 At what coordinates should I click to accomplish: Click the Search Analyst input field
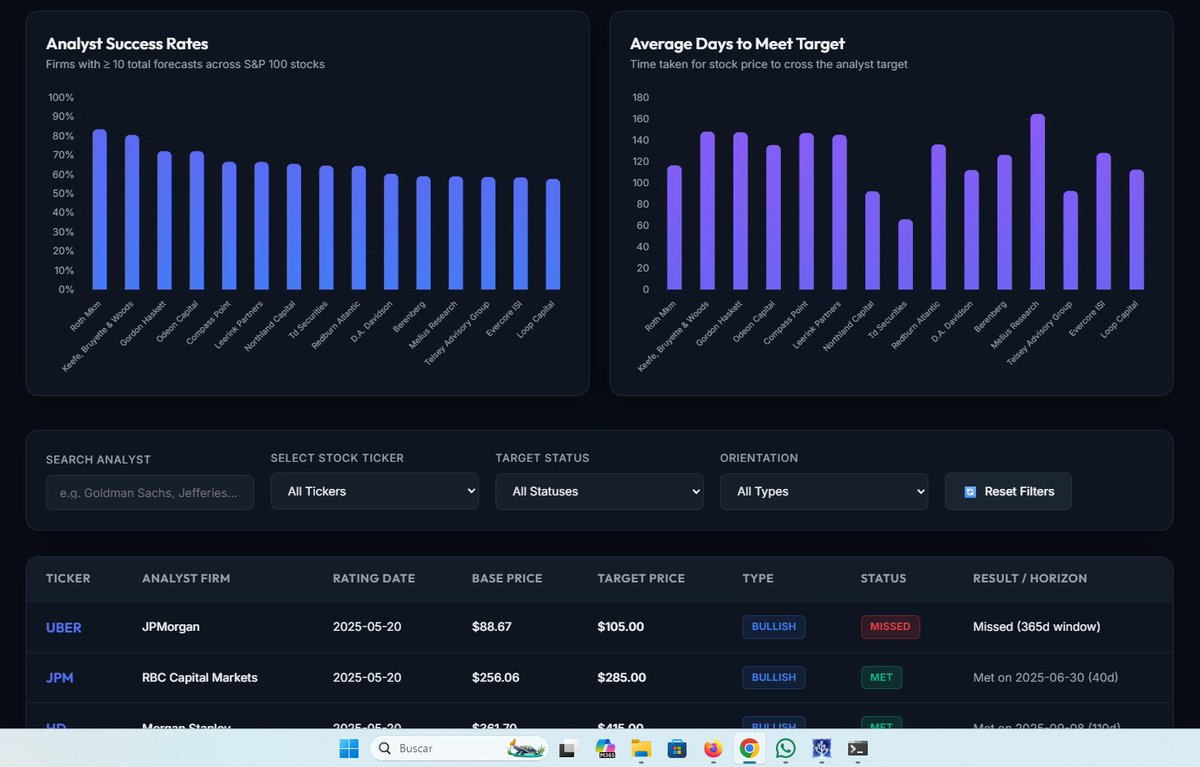[x=150, y=492]
